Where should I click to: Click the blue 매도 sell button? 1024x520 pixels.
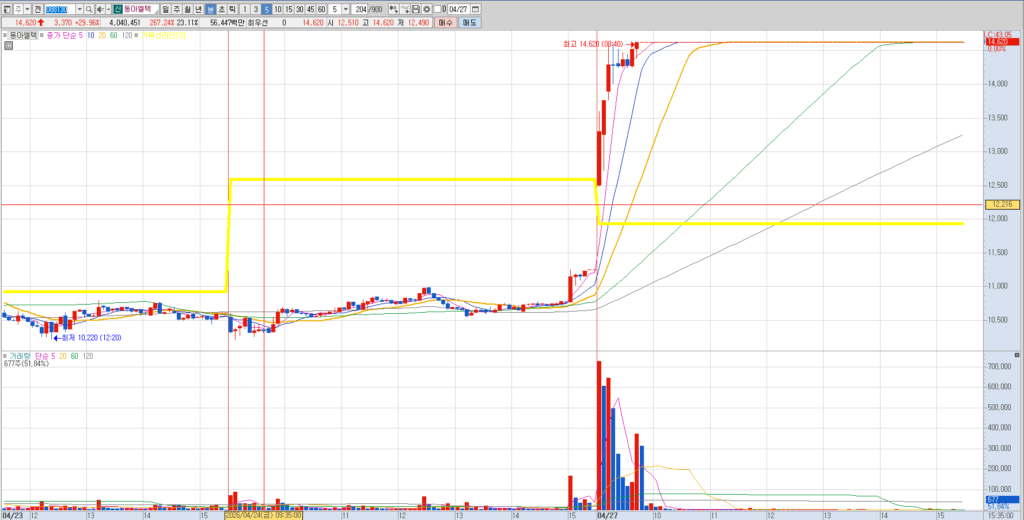pos(470,22)
